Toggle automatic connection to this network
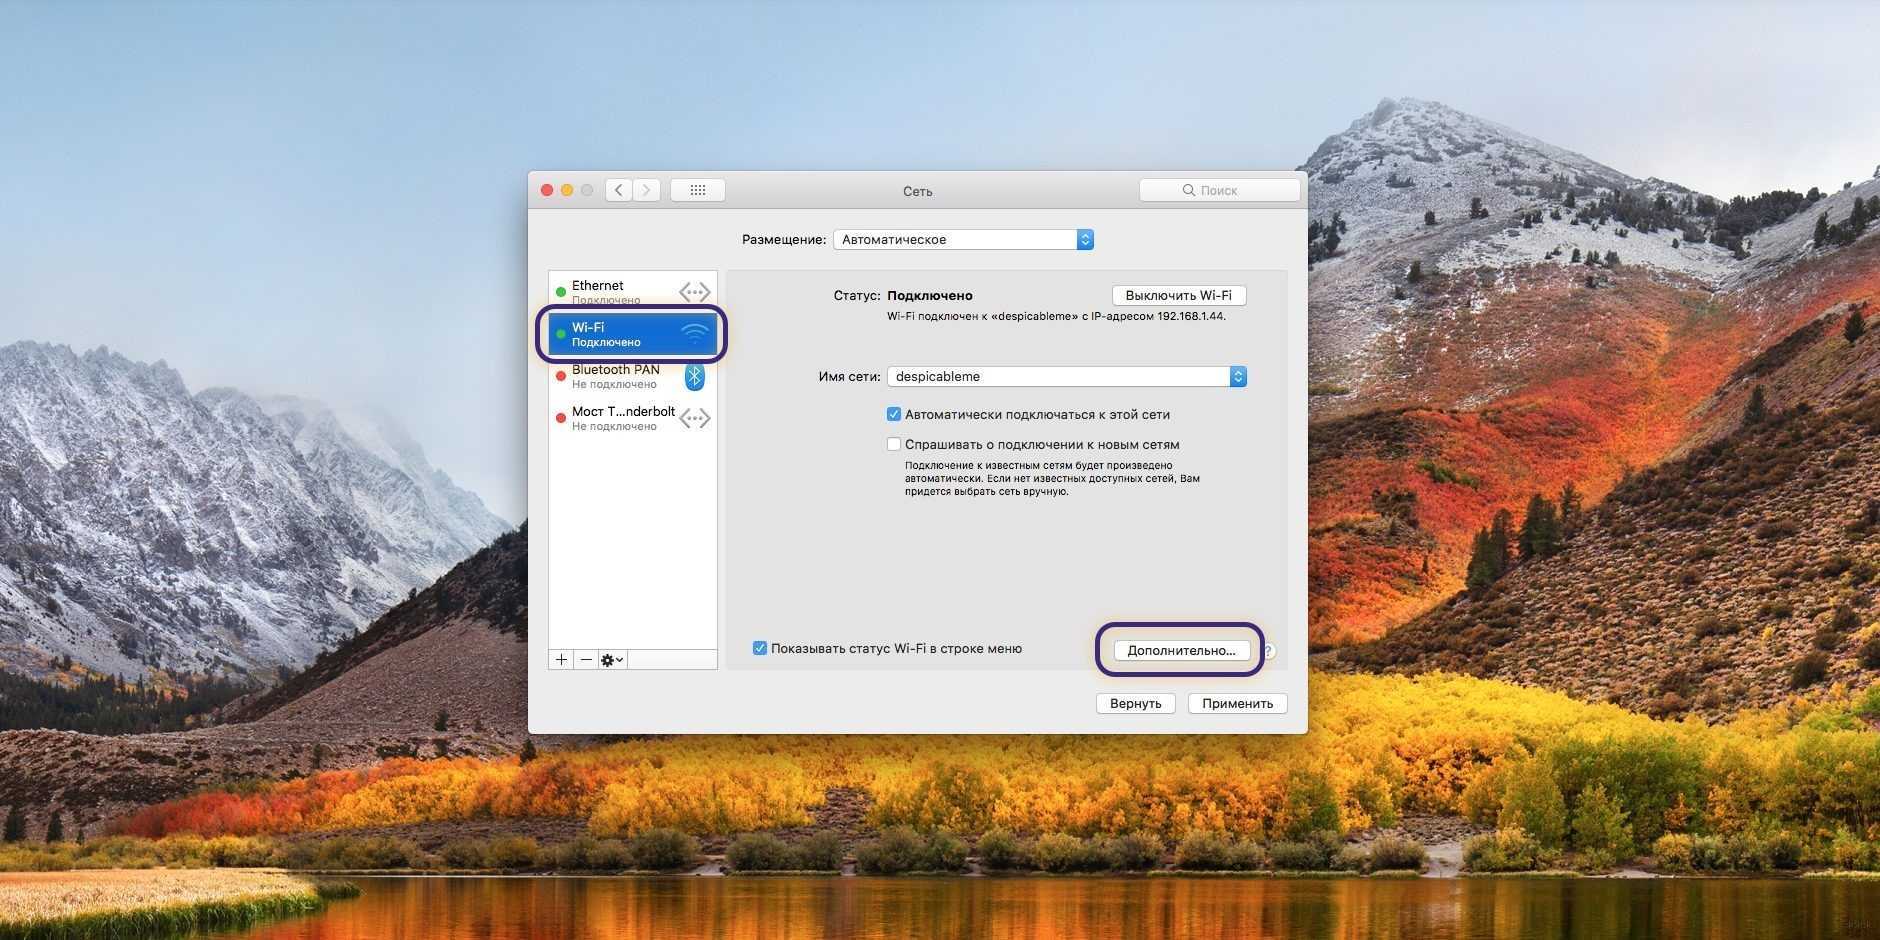1880x940 pixels. [894, 414]
